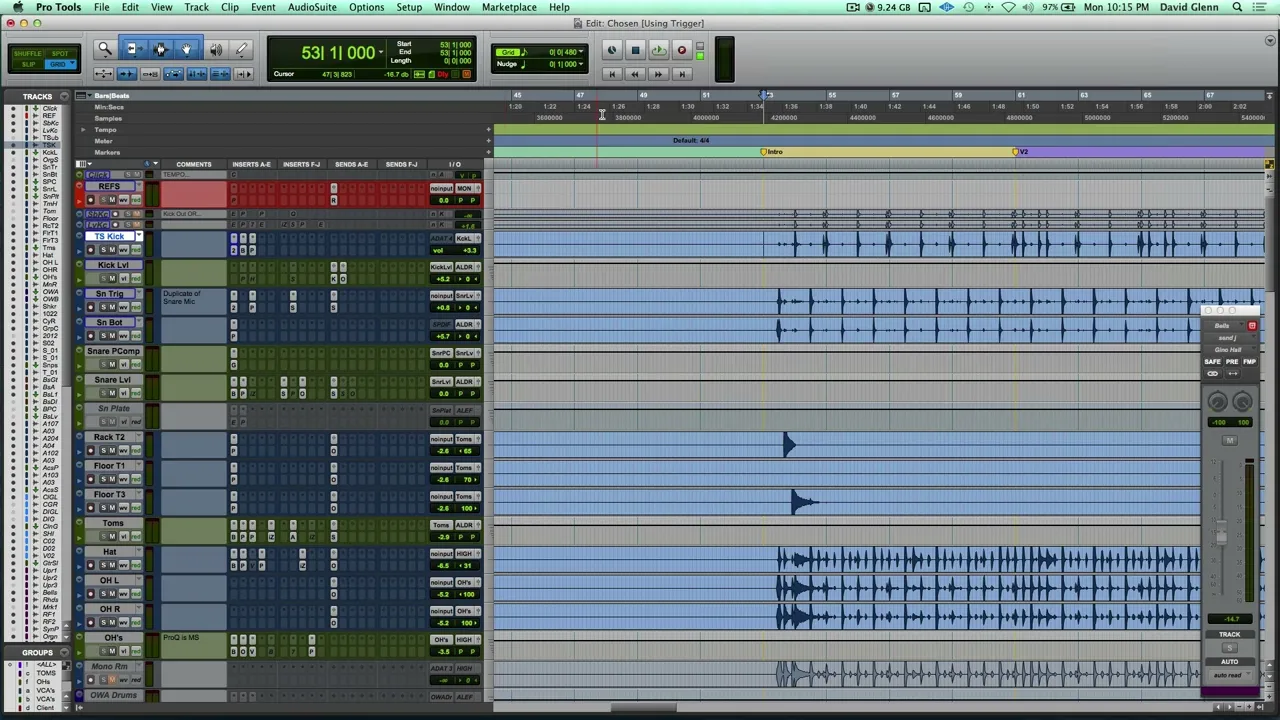Enable Spot edit mode
Image resolution: width=1280 pixels, height=720 pixels.
[60, 53]
